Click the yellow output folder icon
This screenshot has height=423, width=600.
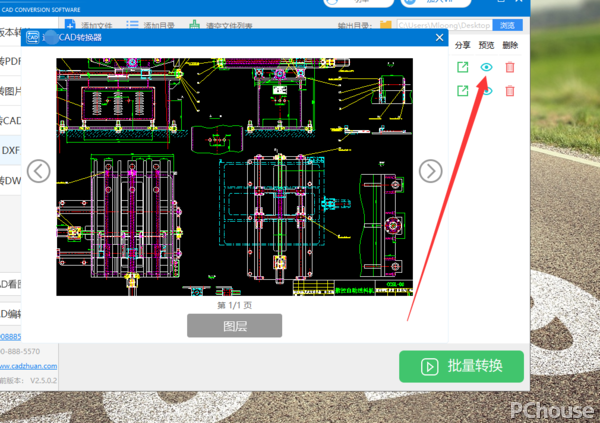click(383, 24)
